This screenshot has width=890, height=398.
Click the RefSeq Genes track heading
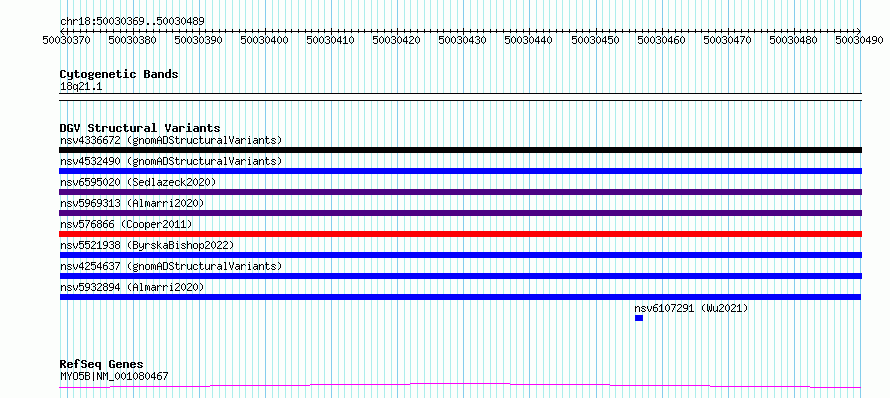[102, 364]
